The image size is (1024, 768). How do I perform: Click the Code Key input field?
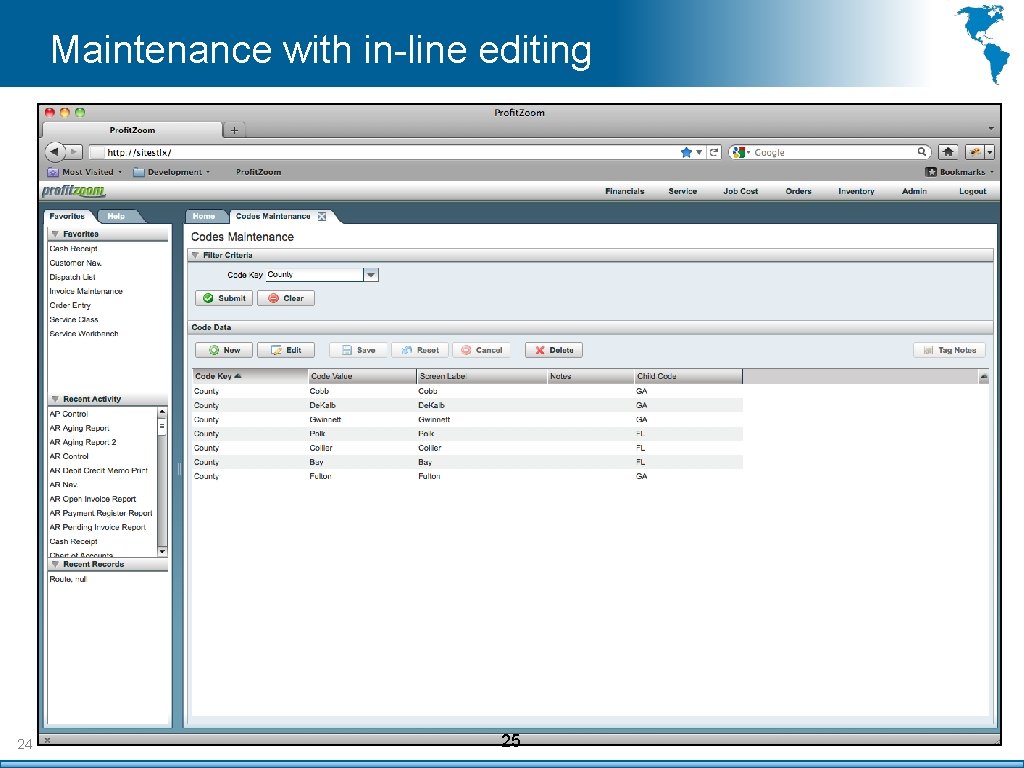(314, 275)
